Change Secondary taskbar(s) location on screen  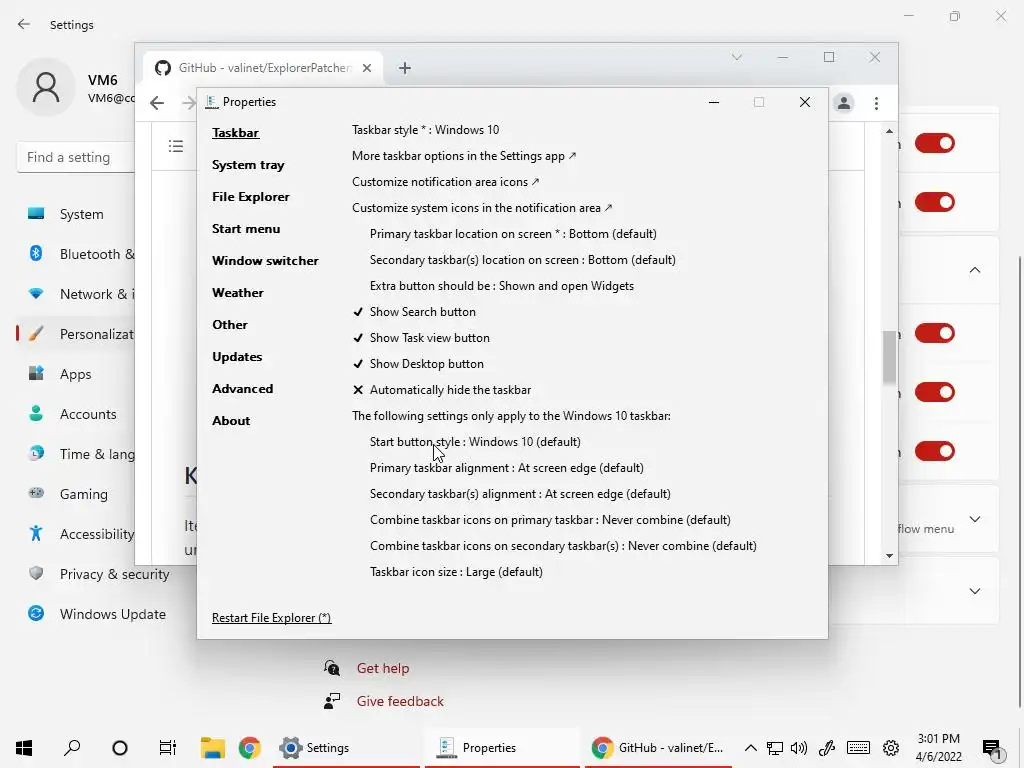click(522, 260)
